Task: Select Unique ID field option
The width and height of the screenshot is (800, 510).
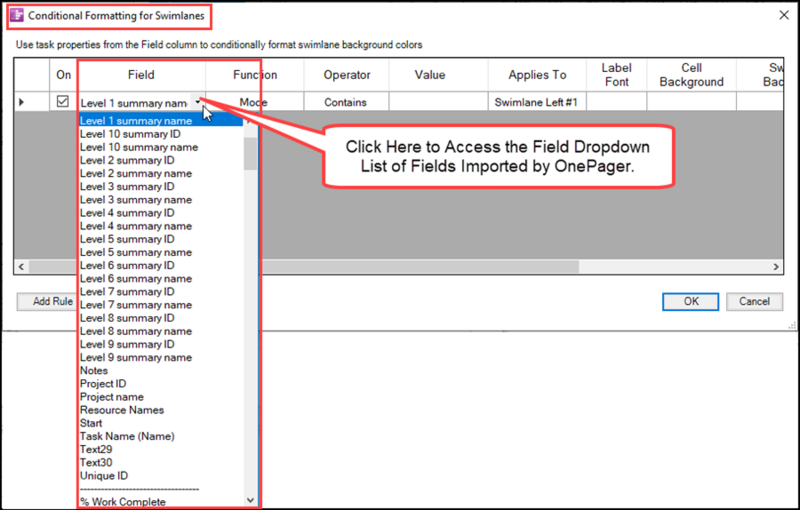Action: (104, 476)
